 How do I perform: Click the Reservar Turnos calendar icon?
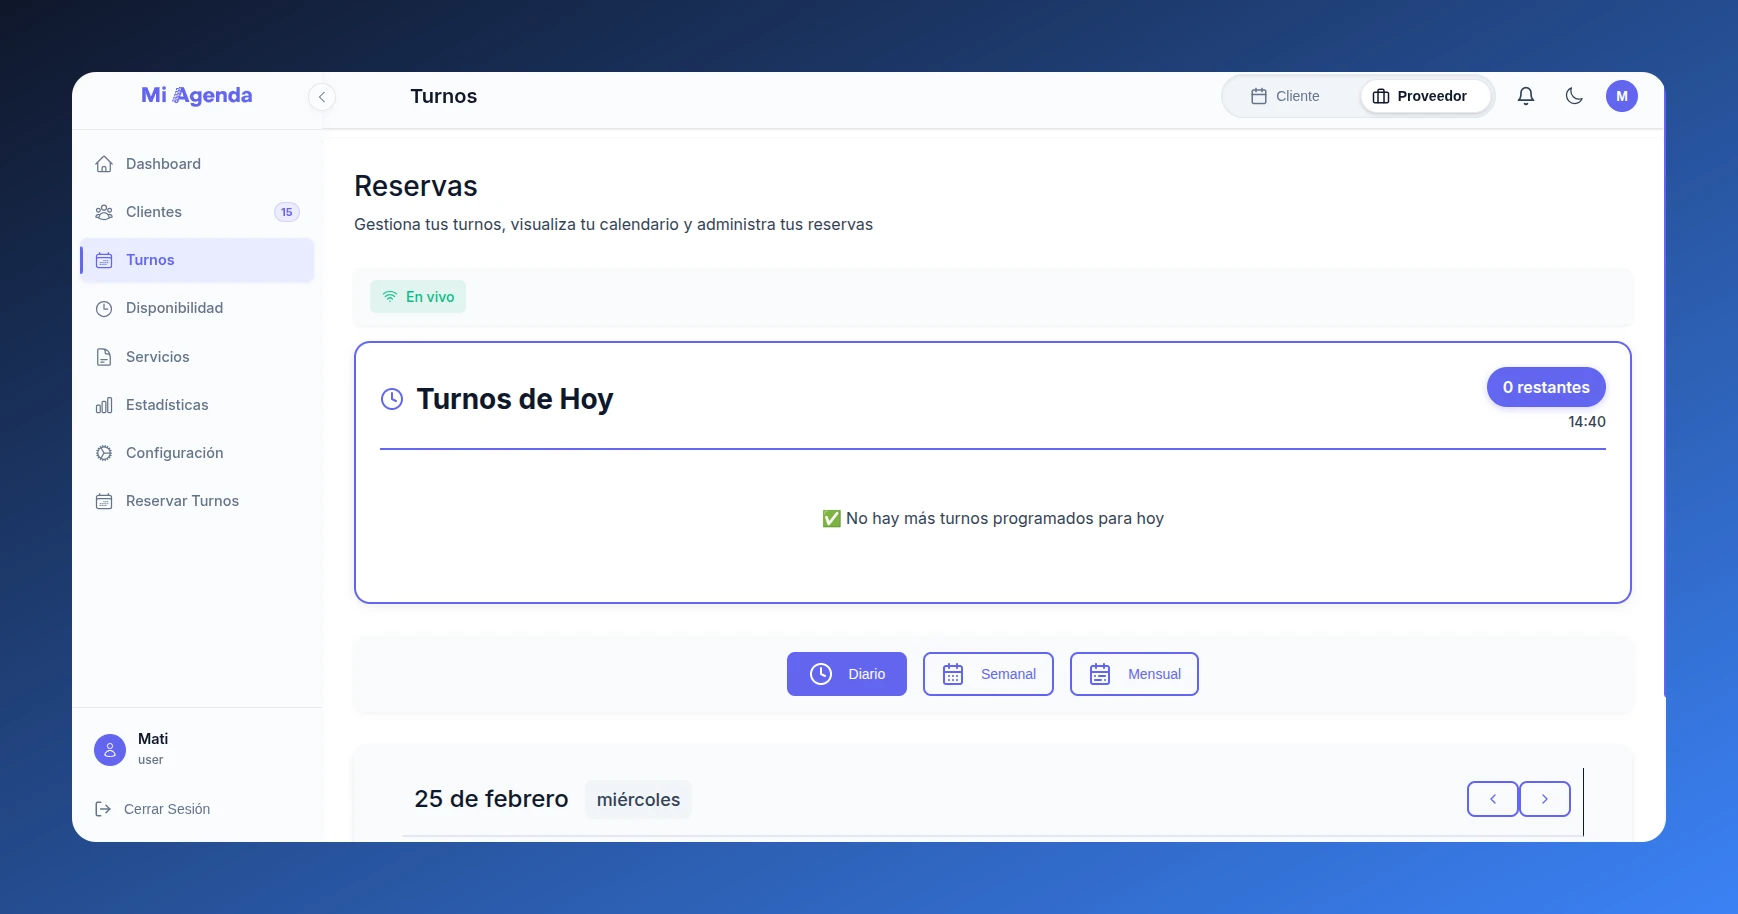point(104,501)
